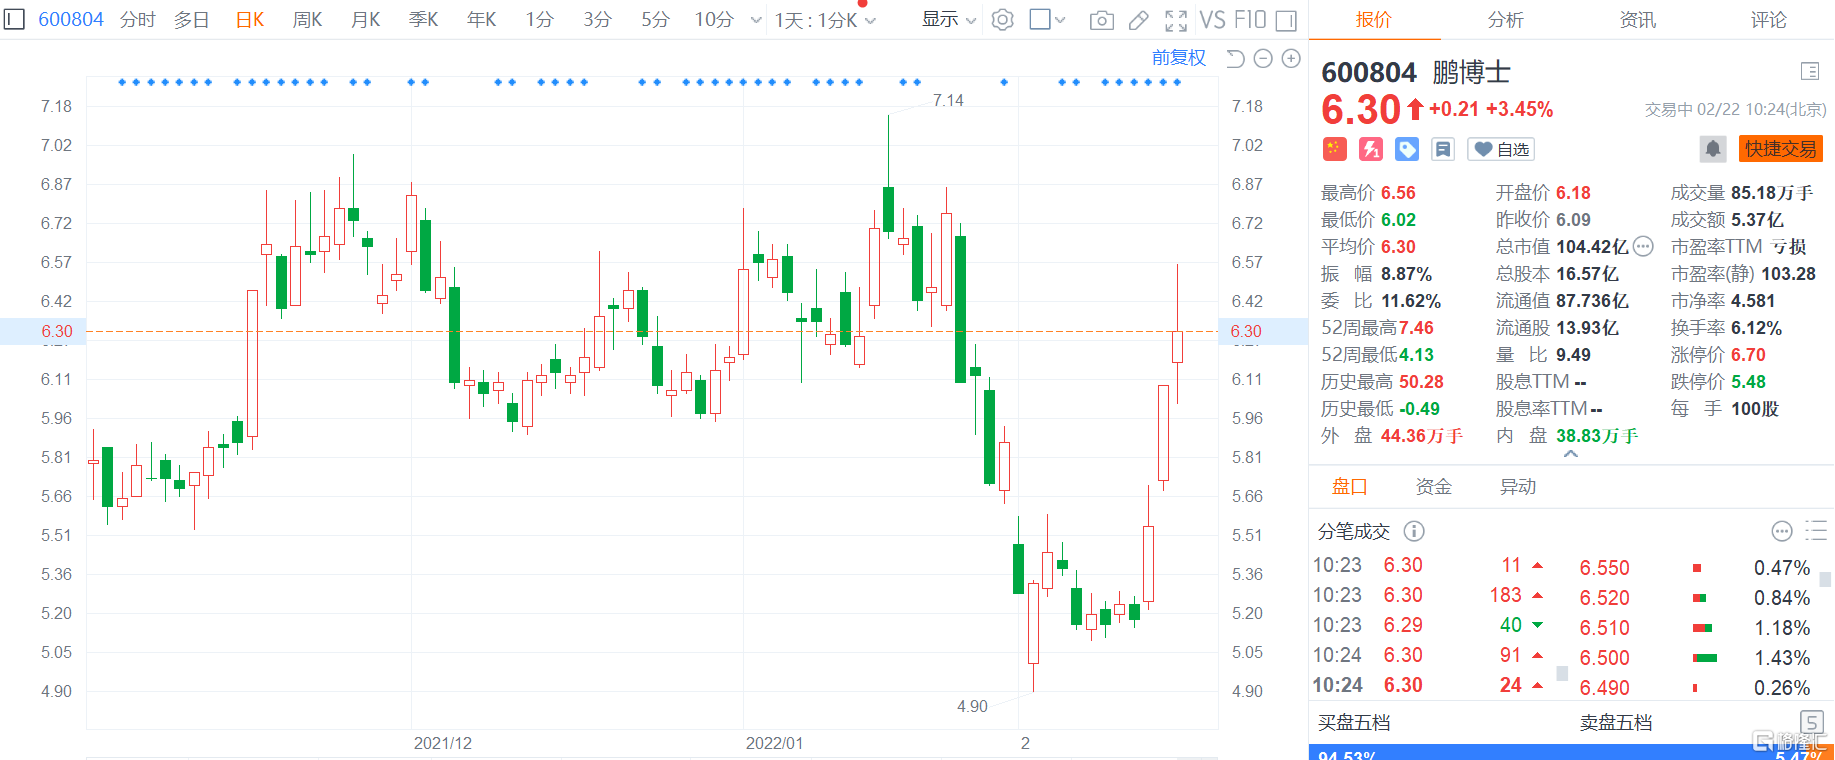Show info about 分笔成交
This screenshot has height=760, width=1835.
1414,531
